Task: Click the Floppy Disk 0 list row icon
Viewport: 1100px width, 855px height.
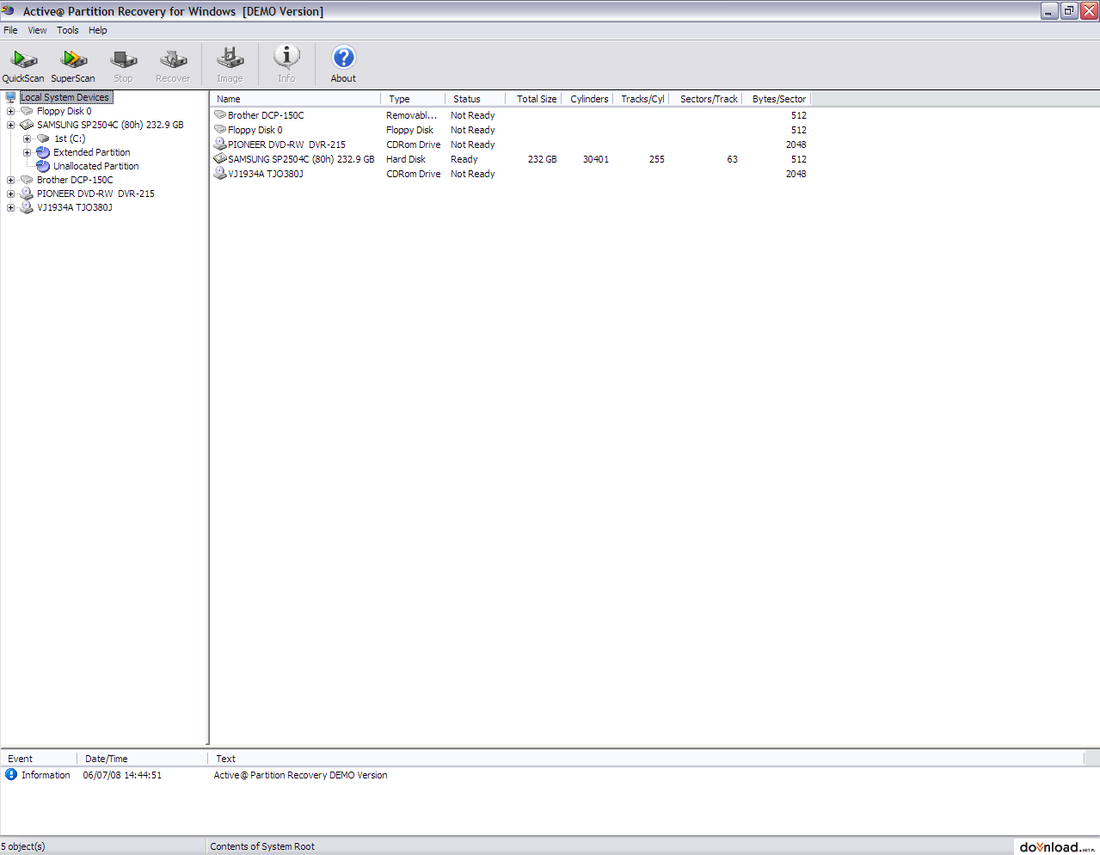Action: coord(220,129)
